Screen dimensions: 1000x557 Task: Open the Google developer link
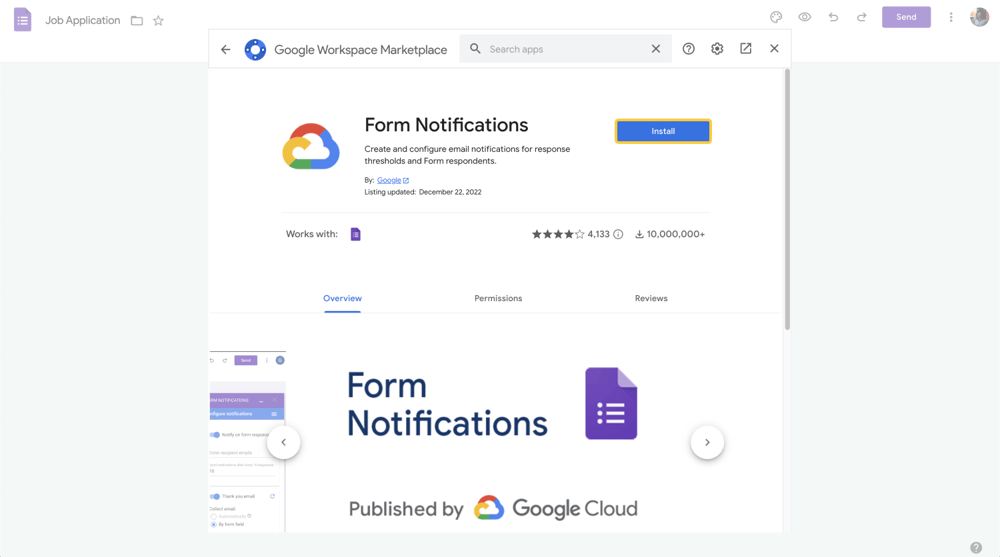(389, 180)
